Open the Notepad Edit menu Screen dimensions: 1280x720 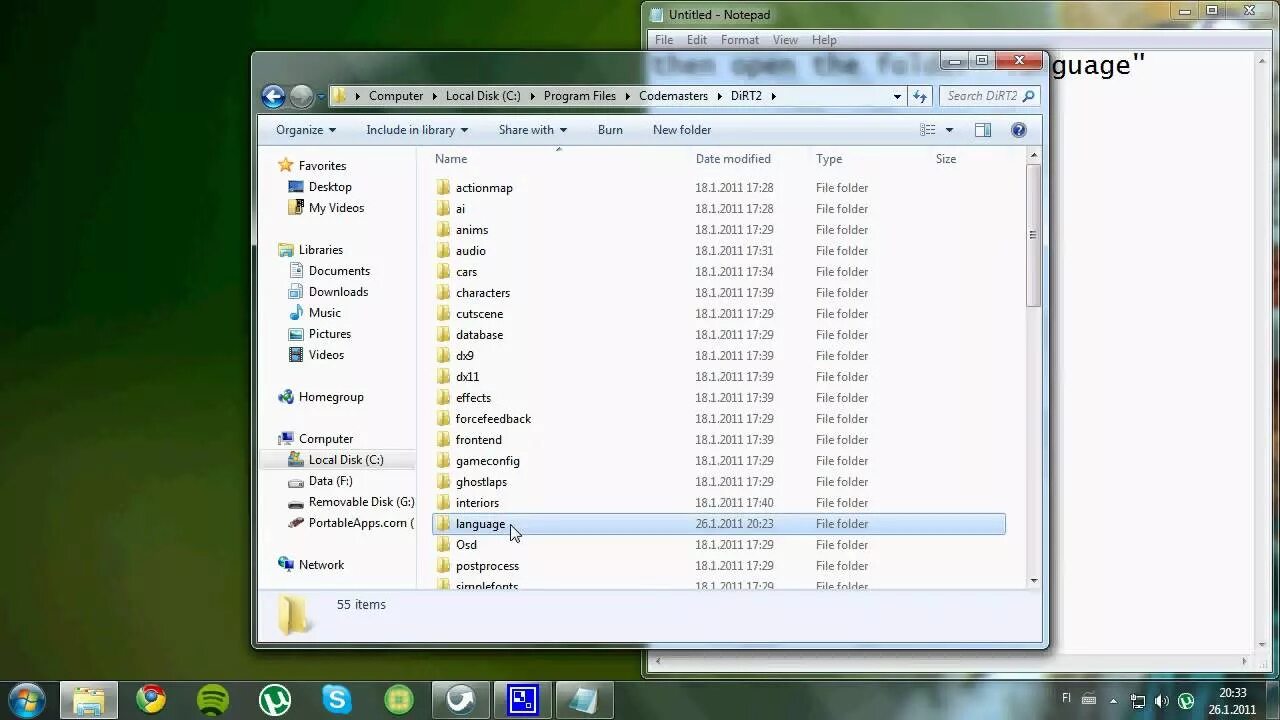pyautogui.click(x=697, y=40)
